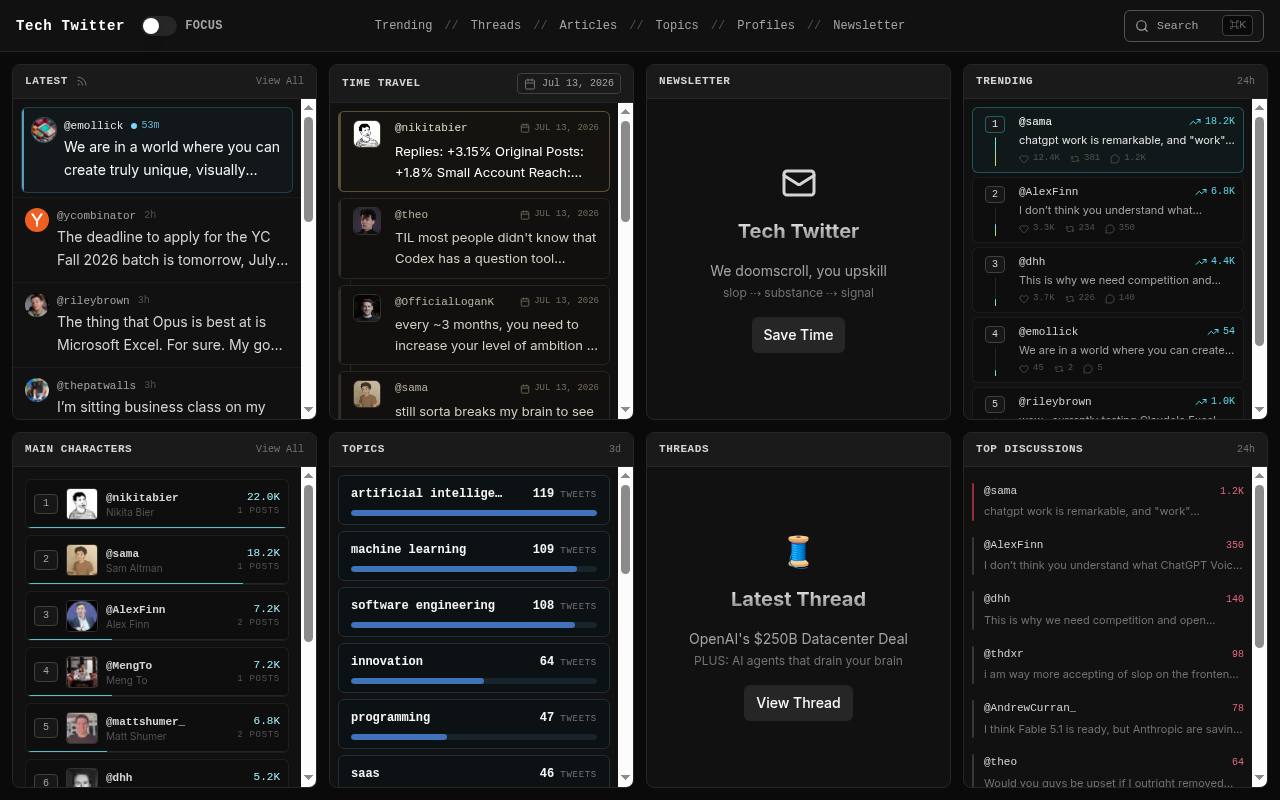The width and height of the screenshot is (1280, 800).
Task: Click the Search input field
Action: [x=1194, y=26]
